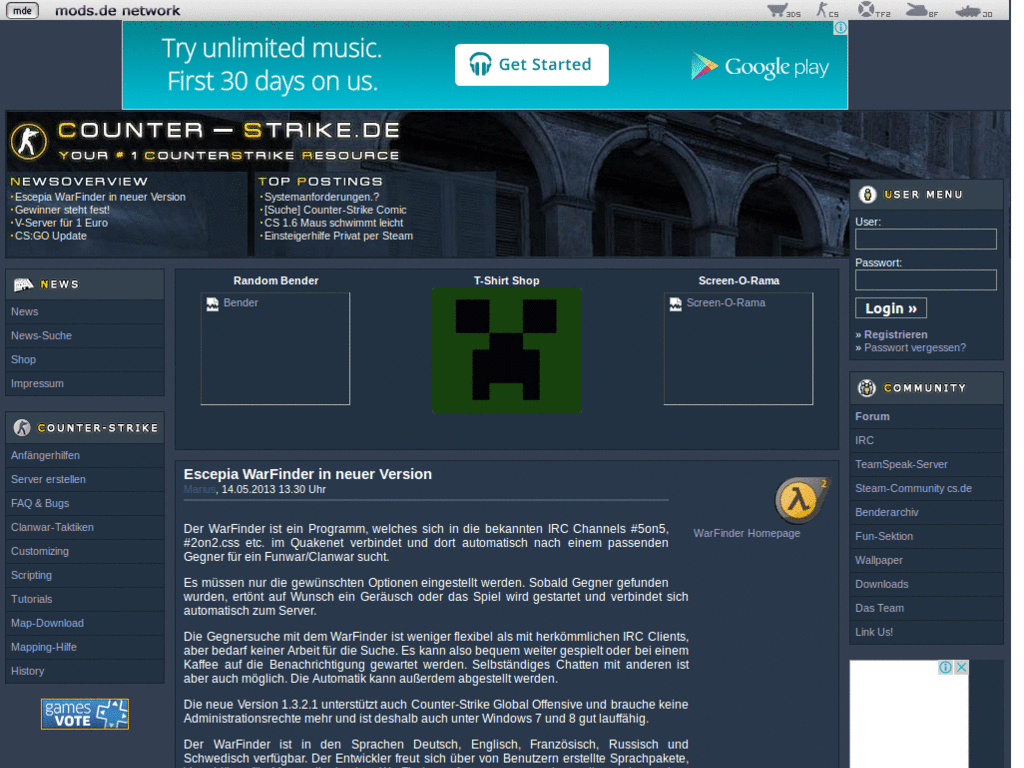Open News-Suche menu item

click(x=85, y=336)
